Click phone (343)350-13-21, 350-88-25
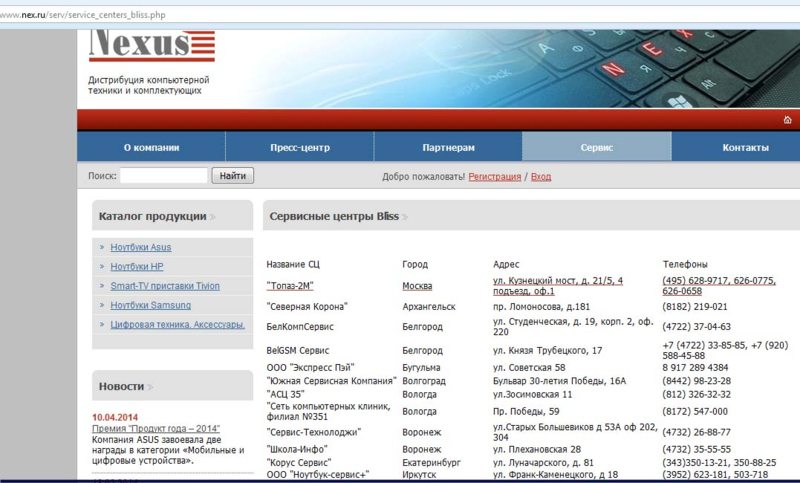 point(719,462)
